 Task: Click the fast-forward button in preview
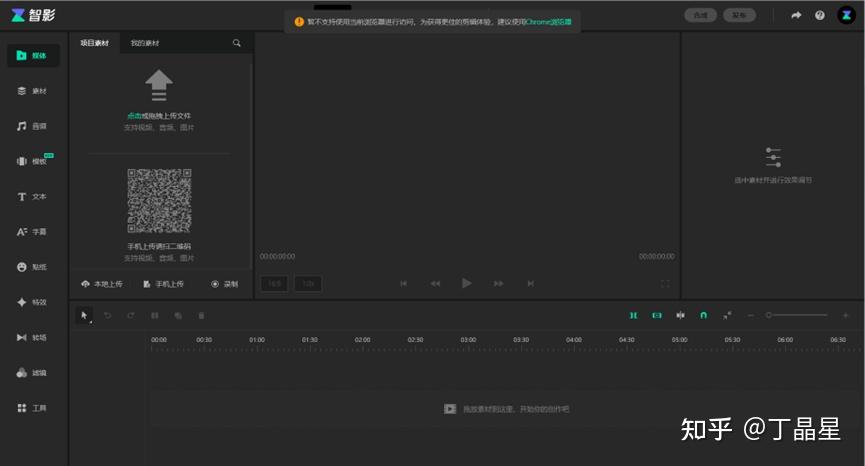[498, 283]
